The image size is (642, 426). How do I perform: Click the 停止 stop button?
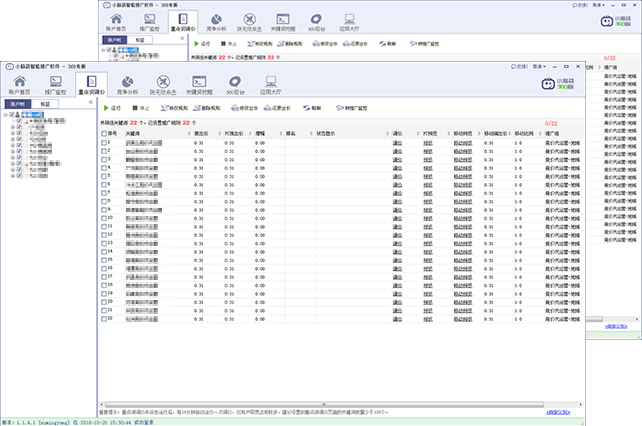[x=141, y=106]
